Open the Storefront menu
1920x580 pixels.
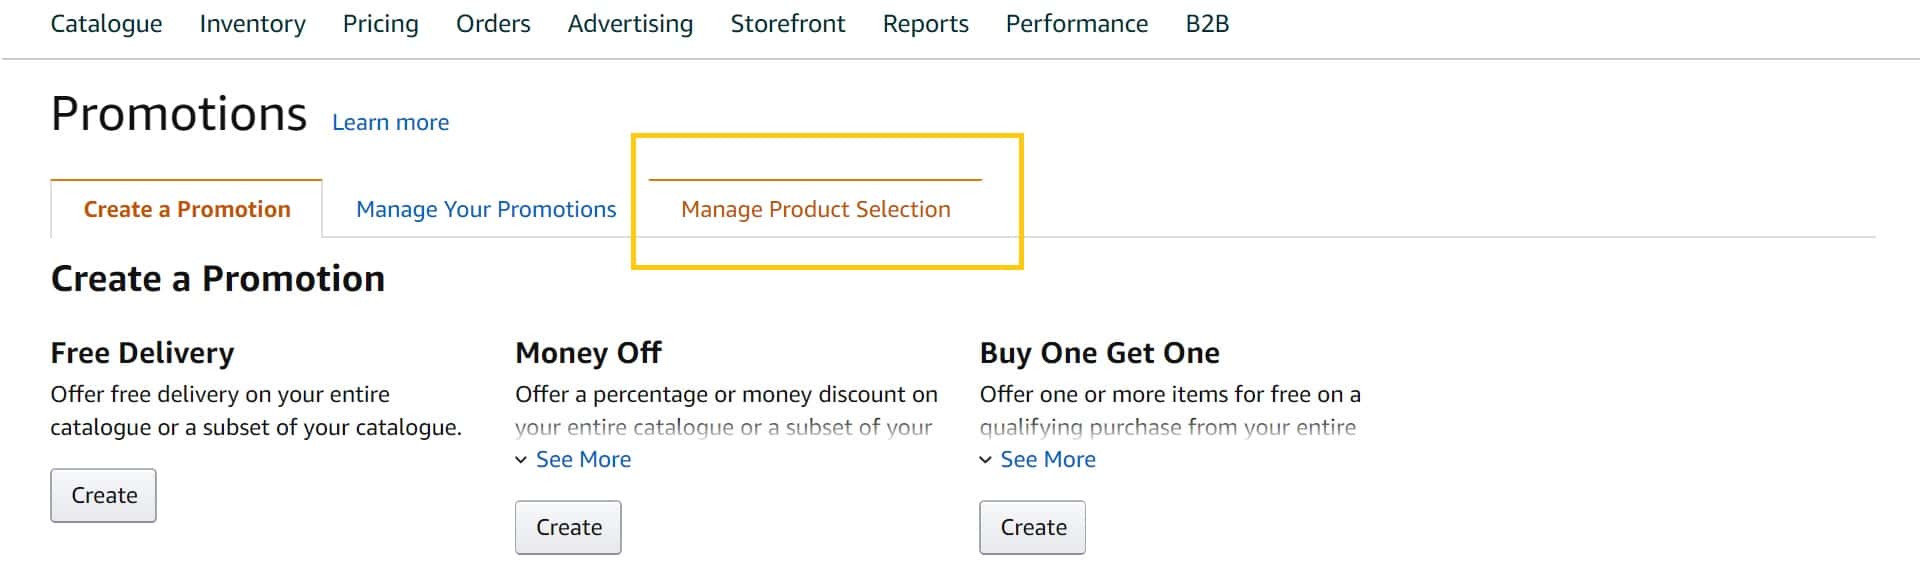click(x=788, y=24)
